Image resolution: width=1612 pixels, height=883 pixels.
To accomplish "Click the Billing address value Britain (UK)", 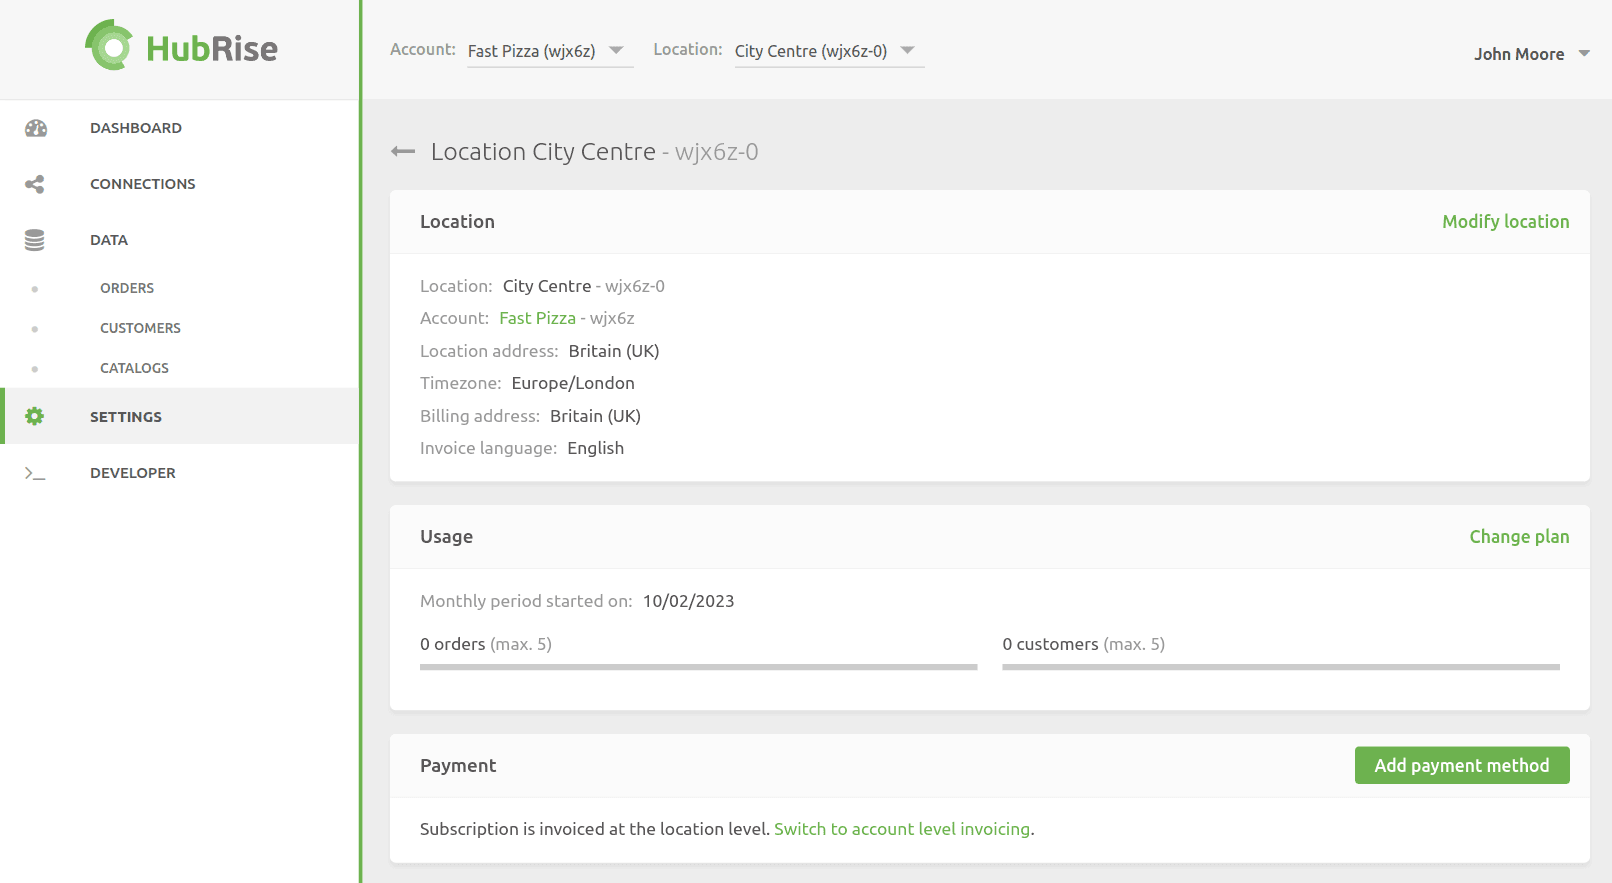I will [x=595, y=416].
